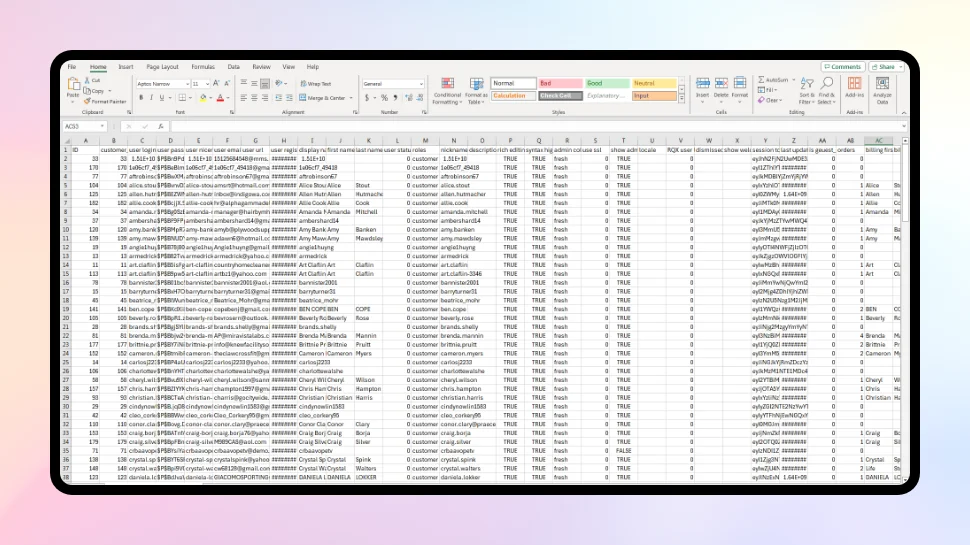Open the Help tab
Screen dimensions: 970x545
(313, 67)
